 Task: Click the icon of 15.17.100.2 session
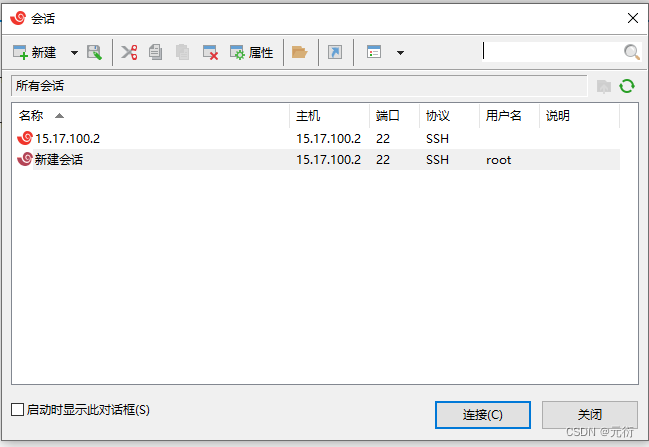coord(25,138)
